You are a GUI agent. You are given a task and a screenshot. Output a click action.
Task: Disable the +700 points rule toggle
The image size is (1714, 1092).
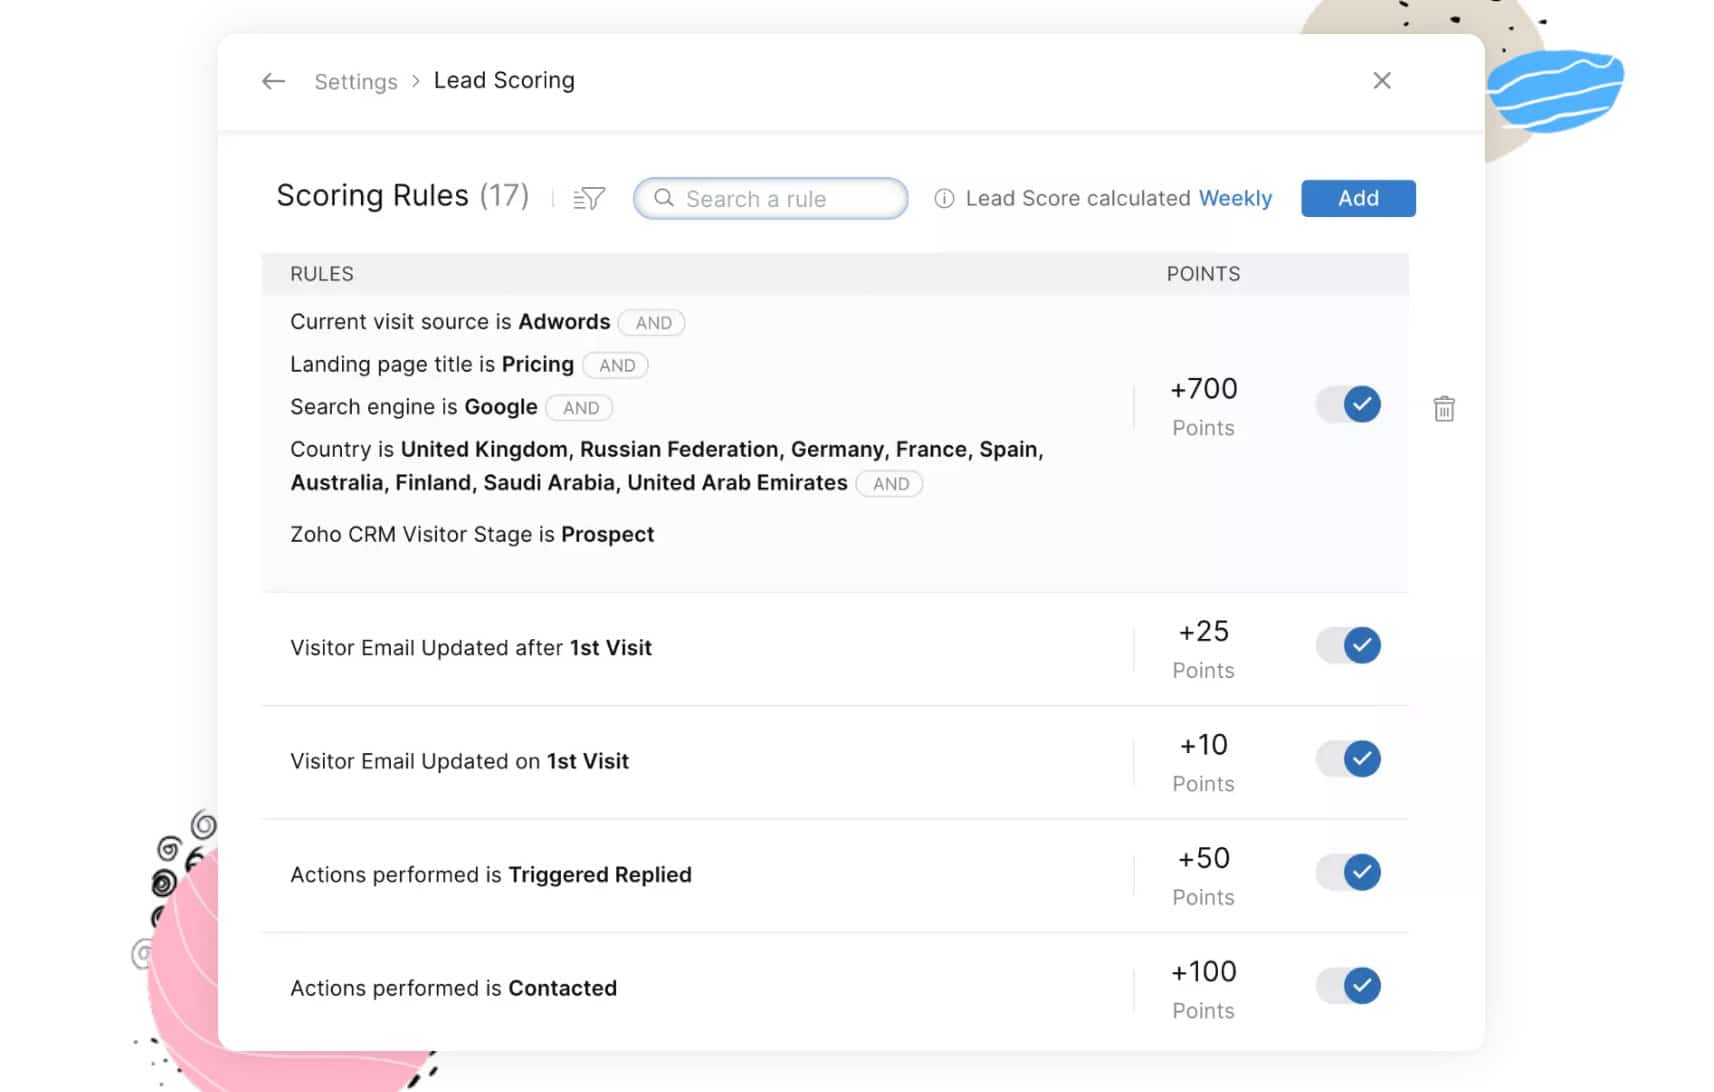click(x=1348, y=405)
